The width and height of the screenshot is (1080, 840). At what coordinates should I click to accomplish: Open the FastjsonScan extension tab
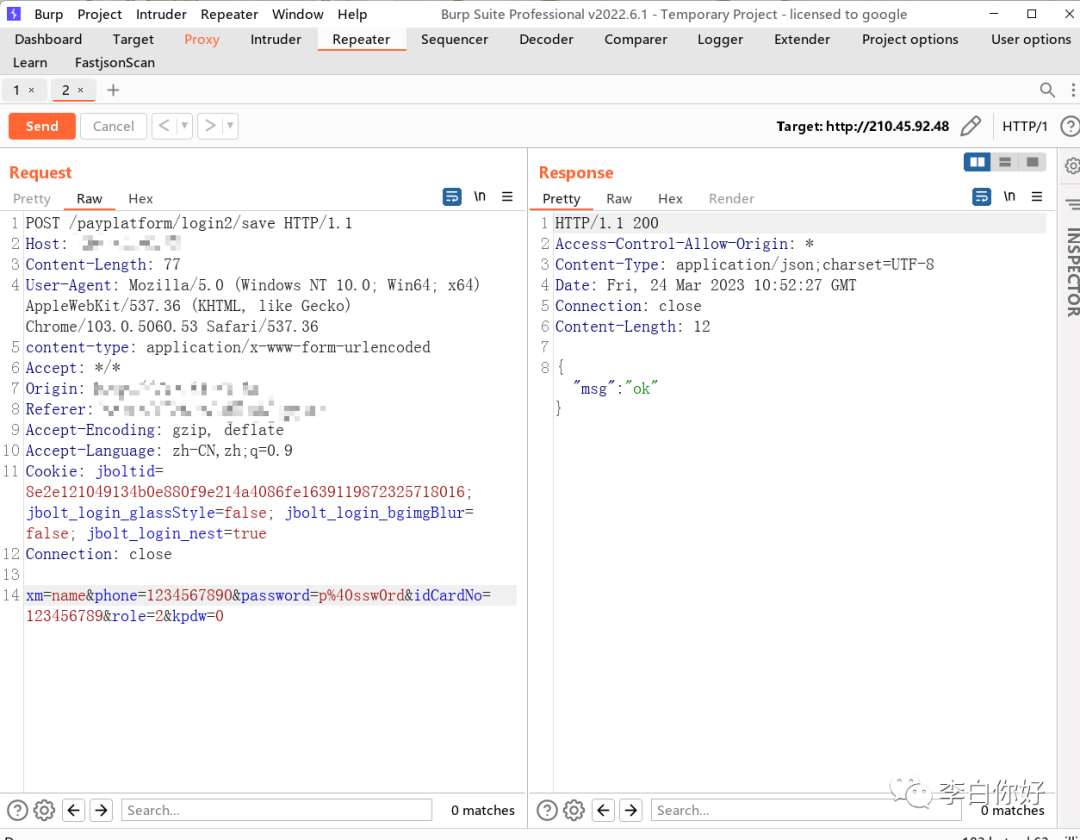[x=114, y=63]
